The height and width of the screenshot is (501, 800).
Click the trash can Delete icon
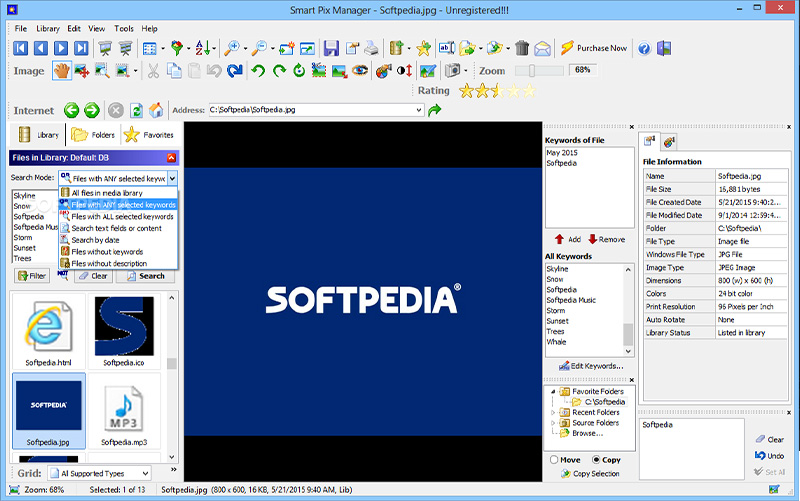pyautogui.click(x=521, y=48)
